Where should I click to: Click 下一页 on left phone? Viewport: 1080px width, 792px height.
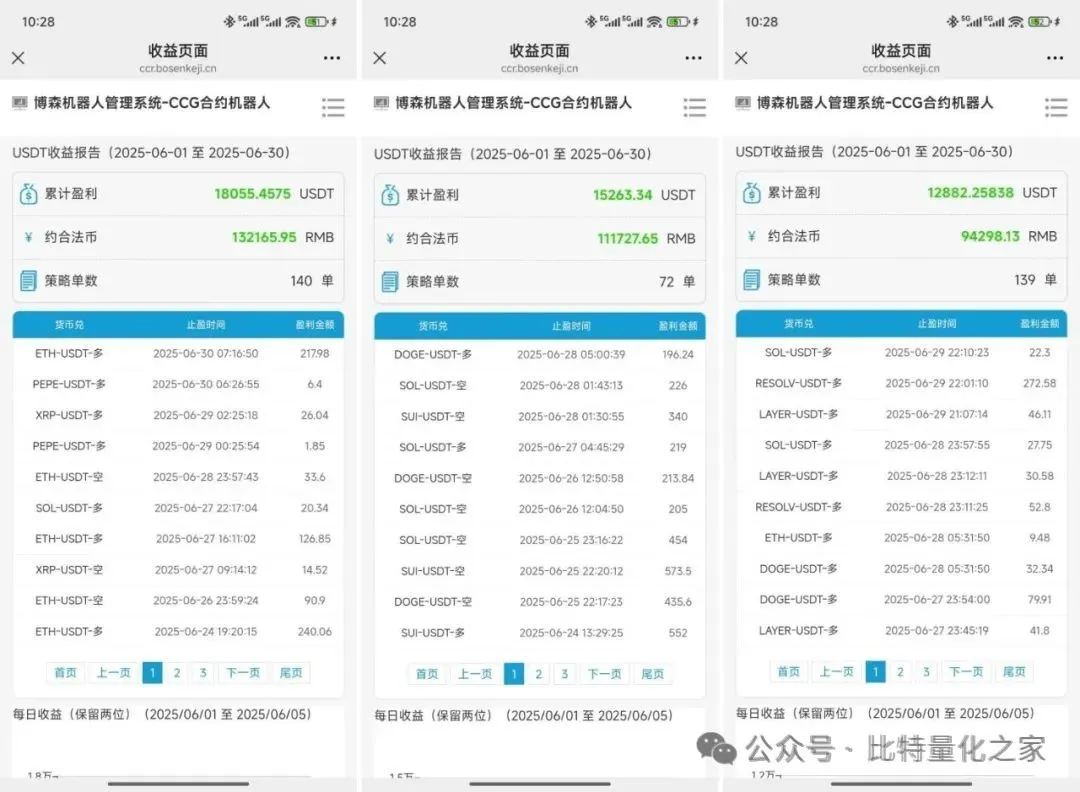click(243, 673)
